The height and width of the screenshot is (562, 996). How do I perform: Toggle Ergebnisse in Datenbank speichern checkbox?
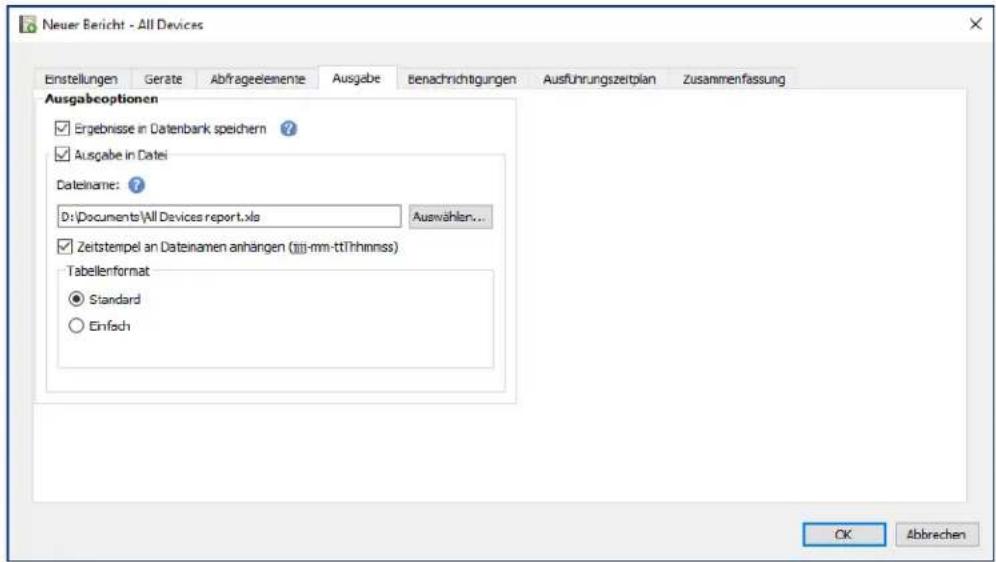point(62,129)
